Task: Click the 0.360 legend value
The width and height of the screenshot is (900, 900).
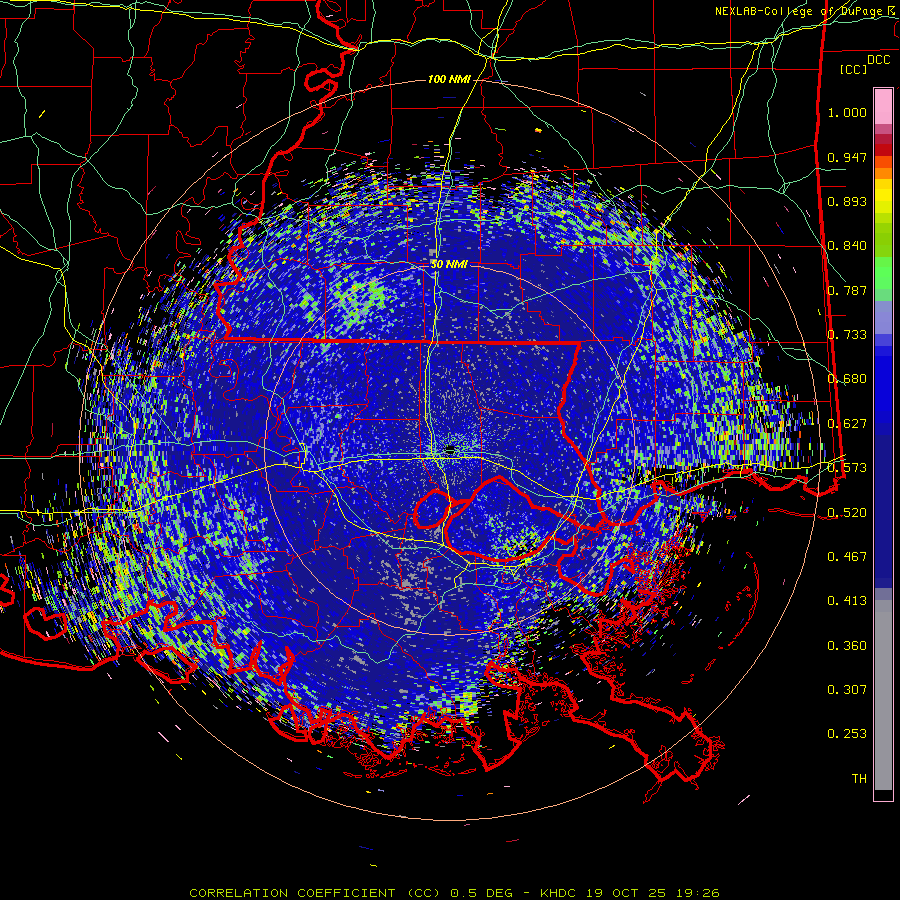Action: [x=847, y=646]
